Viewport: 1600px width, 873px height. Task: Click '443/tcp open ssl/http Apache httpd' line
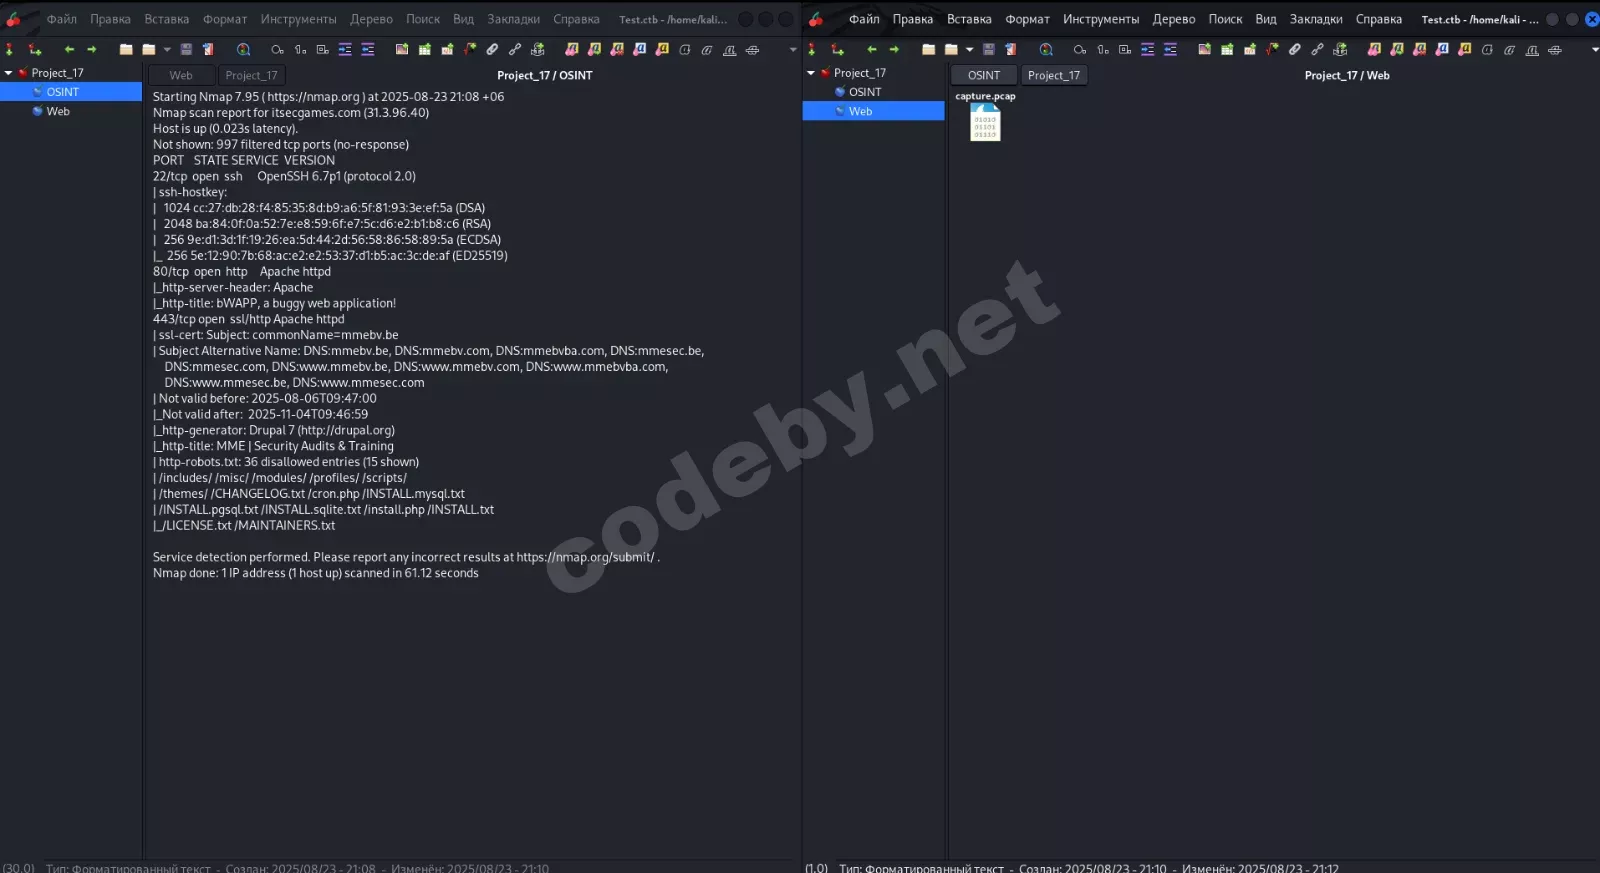pos(248,319)
